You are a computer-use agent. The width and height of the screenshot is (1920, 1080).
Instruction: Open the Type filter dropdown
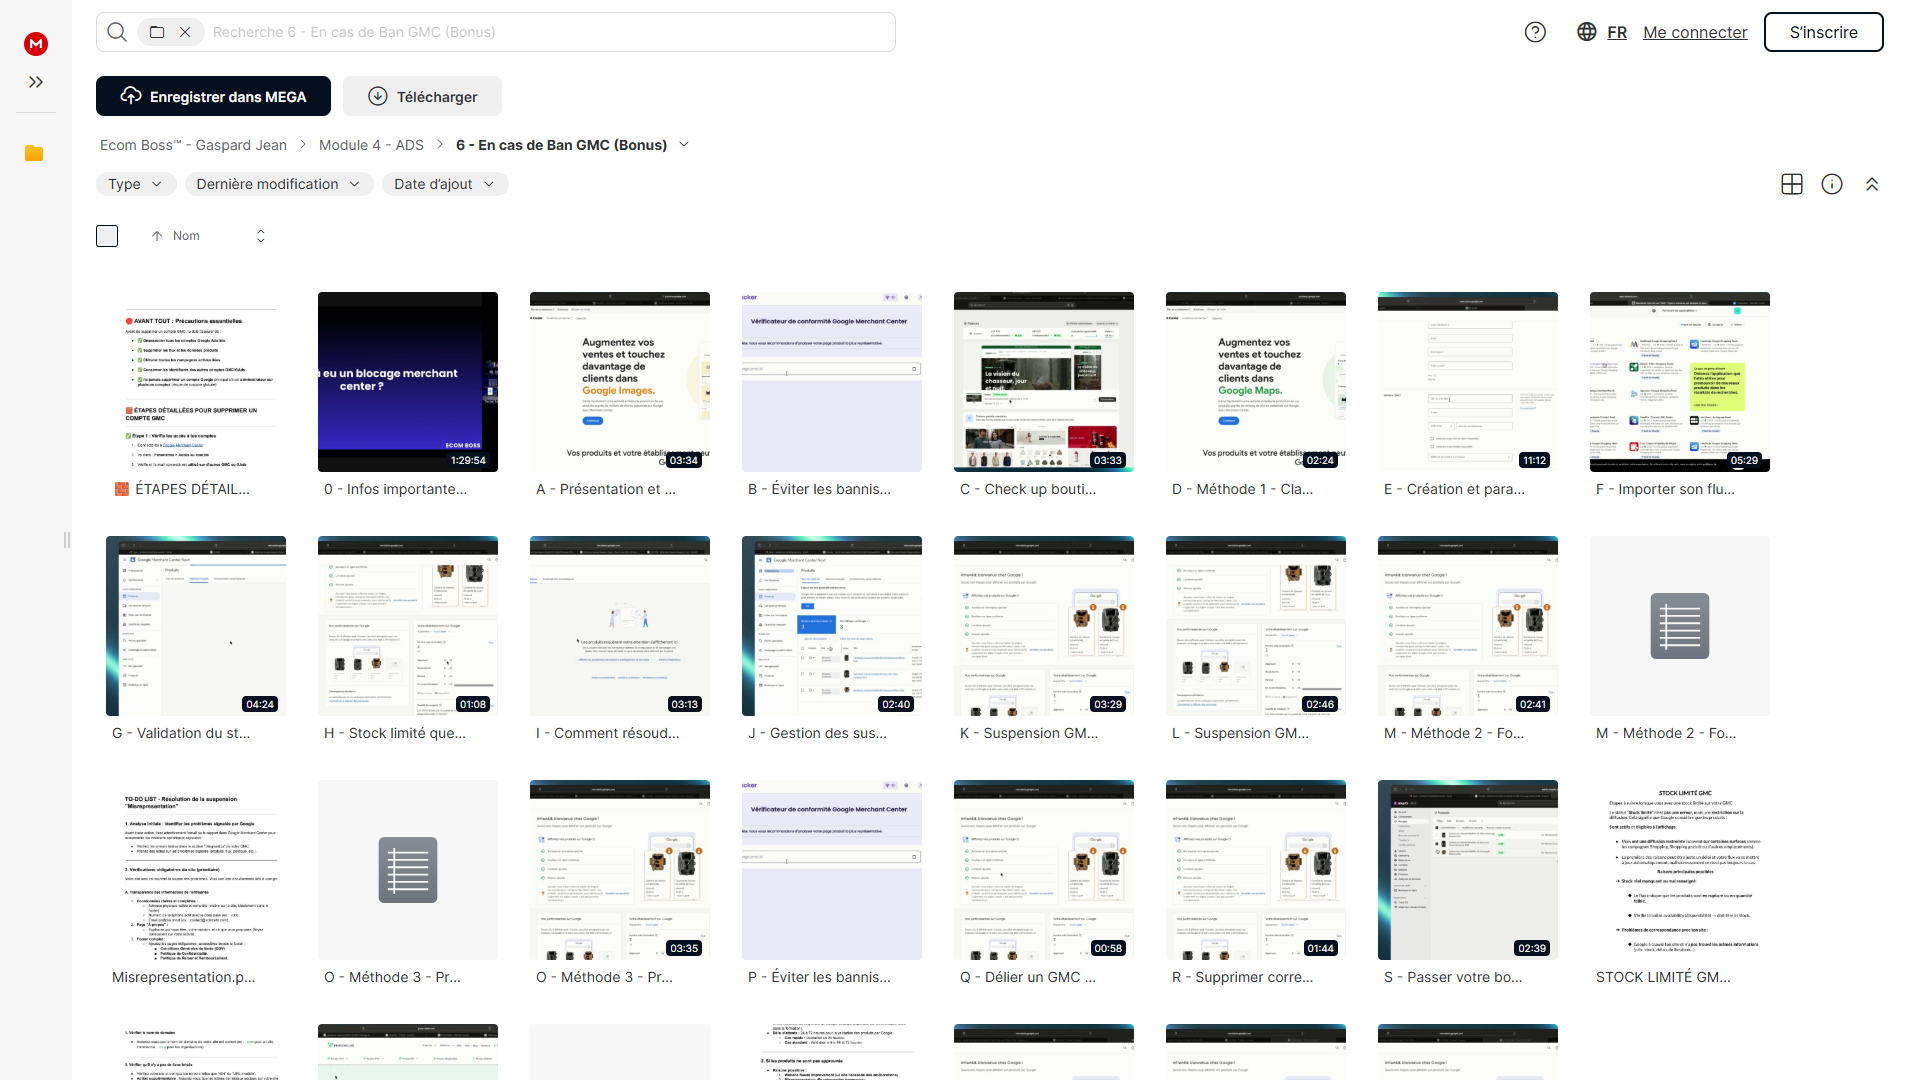coord(136,184)
